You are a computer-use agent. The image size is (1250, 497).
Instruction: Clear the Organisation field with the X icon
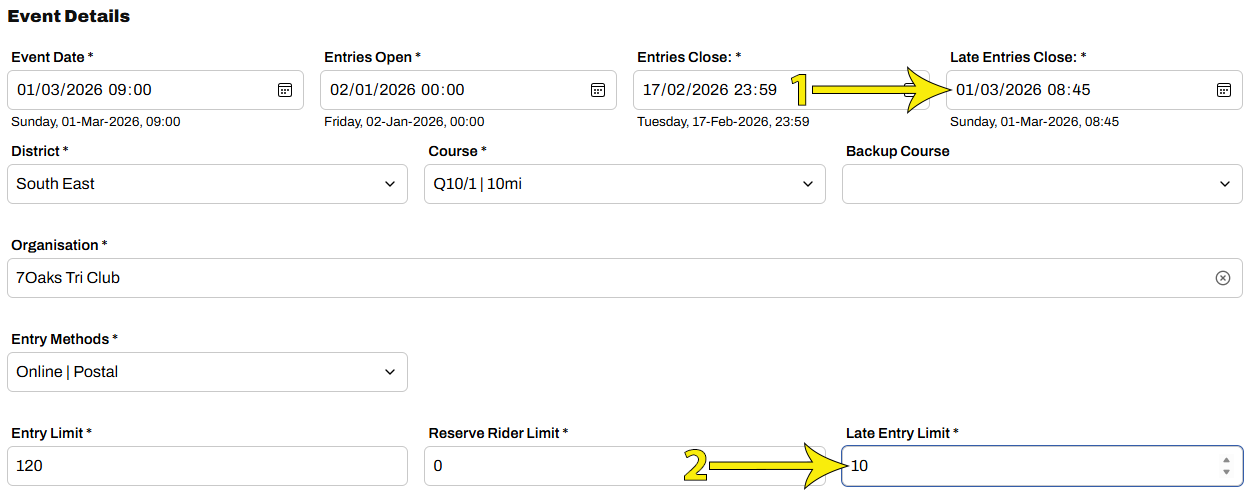pos(1222,278)
